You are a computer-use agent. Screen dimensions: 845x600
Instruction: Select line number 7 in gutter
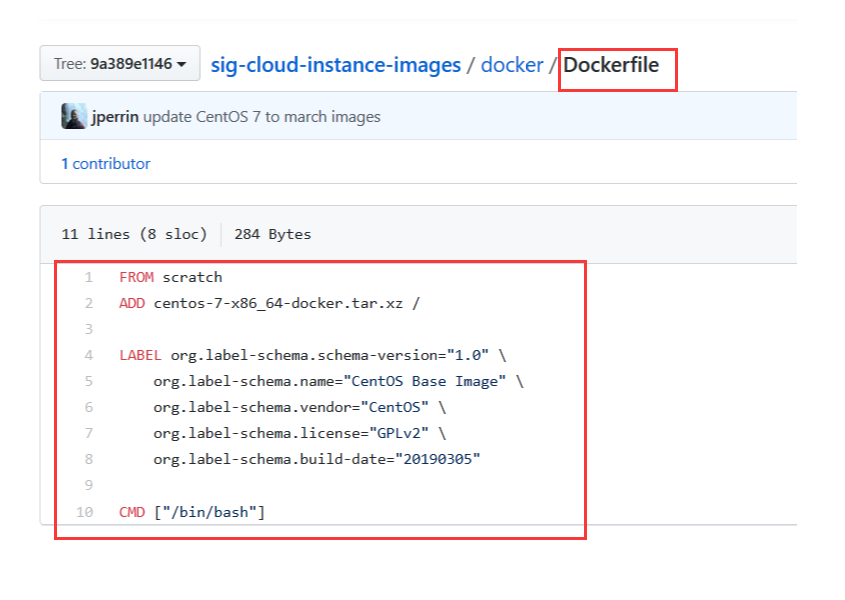[89, 433]
